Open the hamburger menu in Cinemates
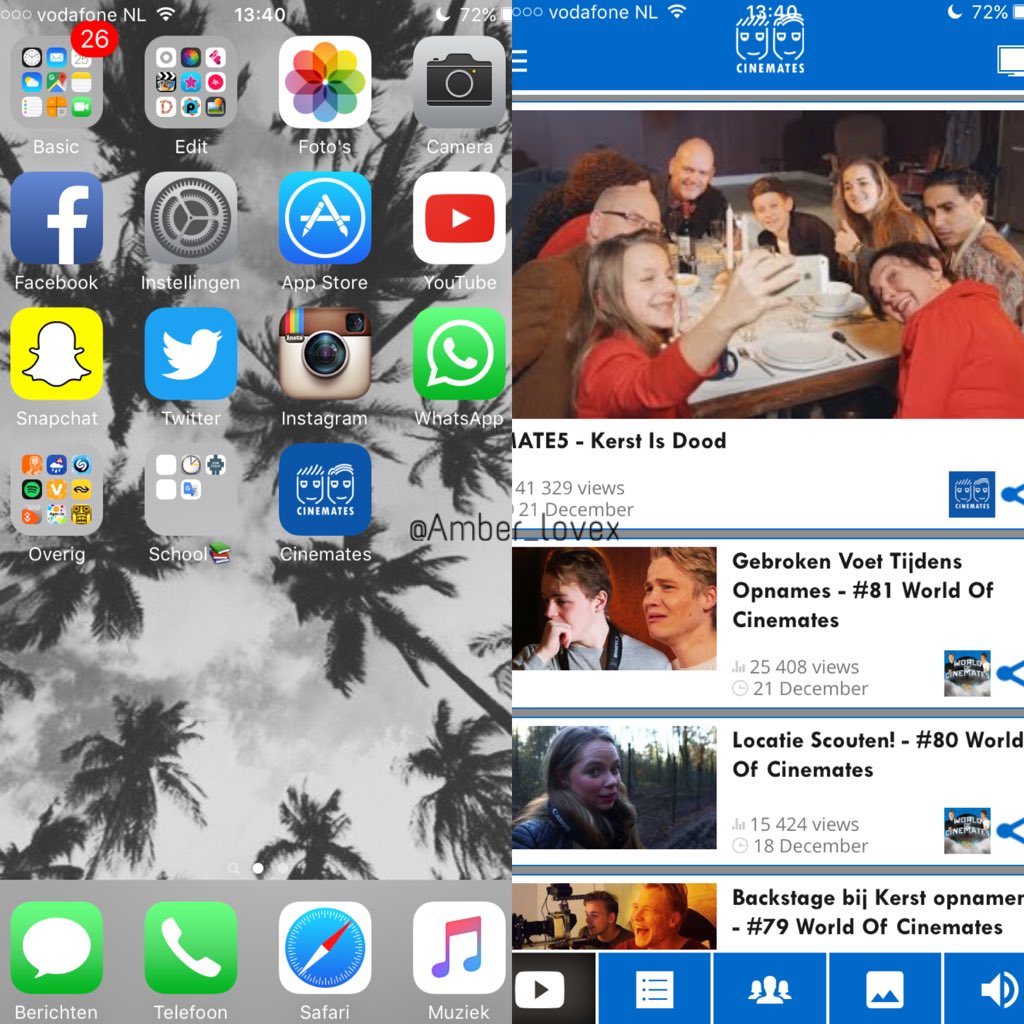 point(519,61)
